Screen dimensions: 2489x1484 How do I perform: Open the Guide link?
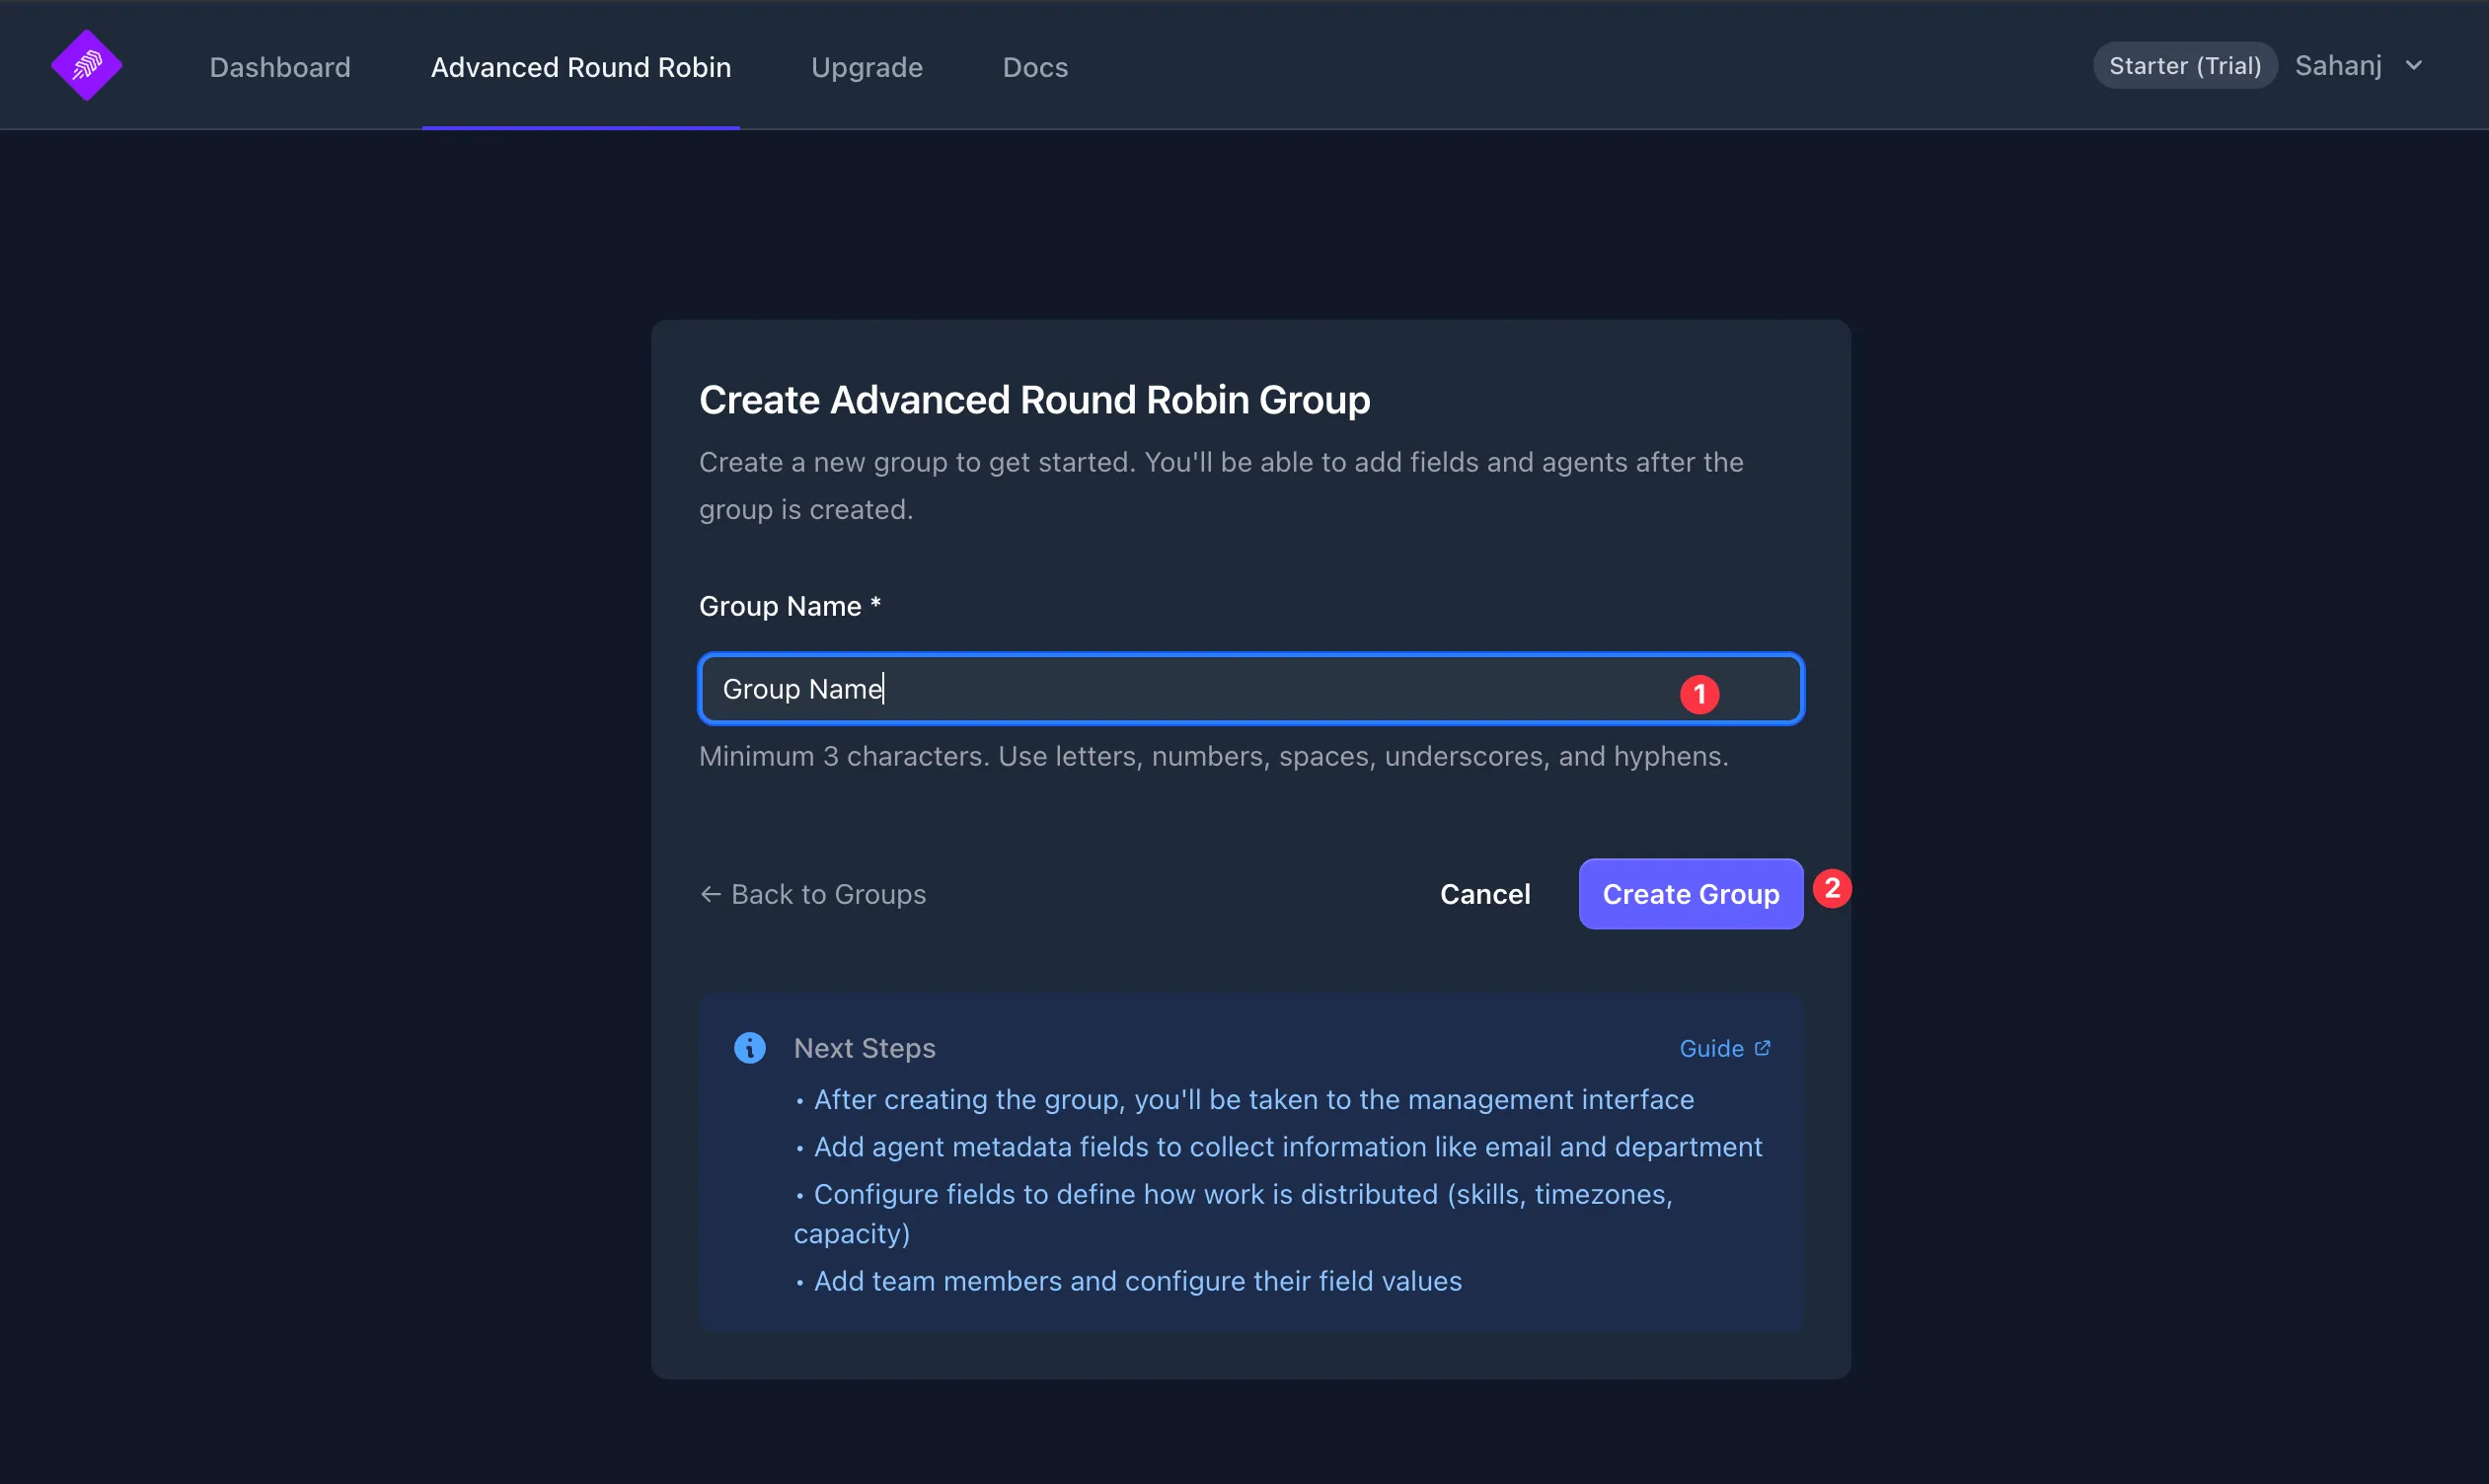(x=1712, y=1047)
